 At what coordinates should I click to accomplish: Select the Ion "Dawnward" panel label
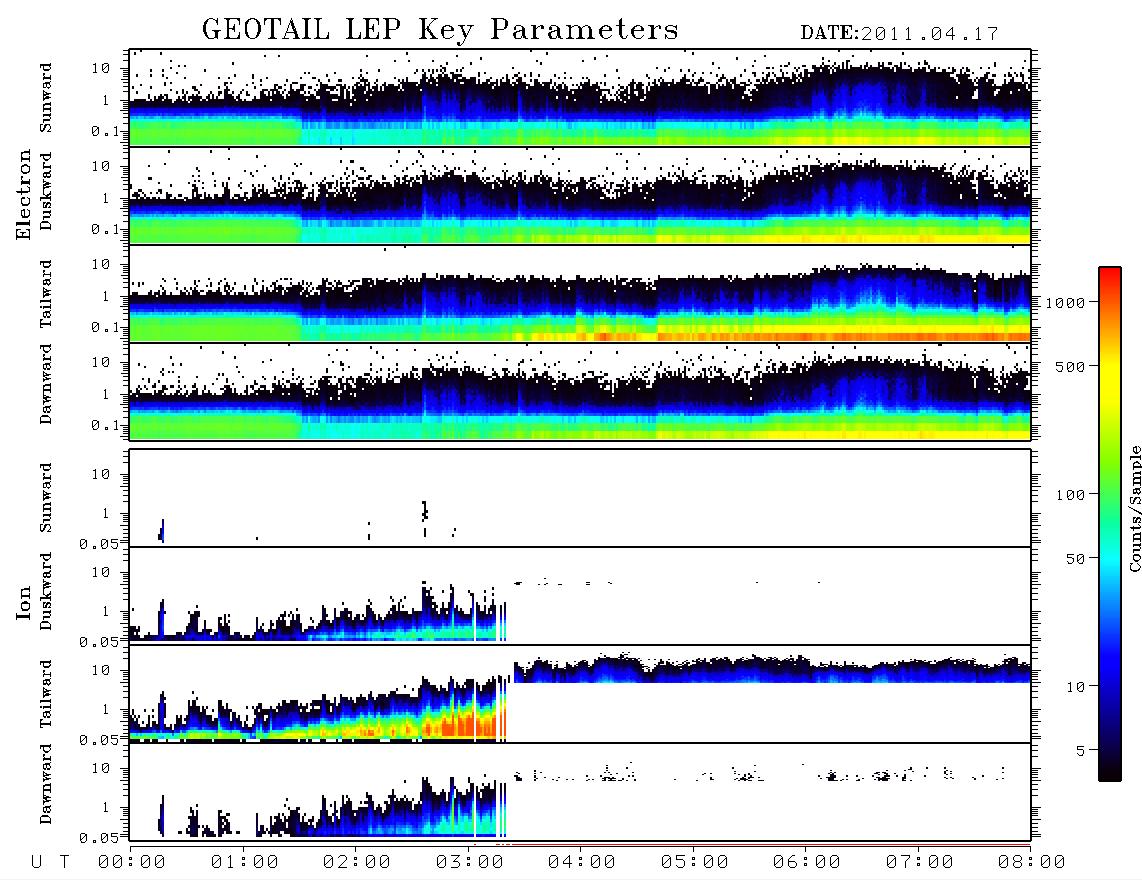tap(46, 784)
